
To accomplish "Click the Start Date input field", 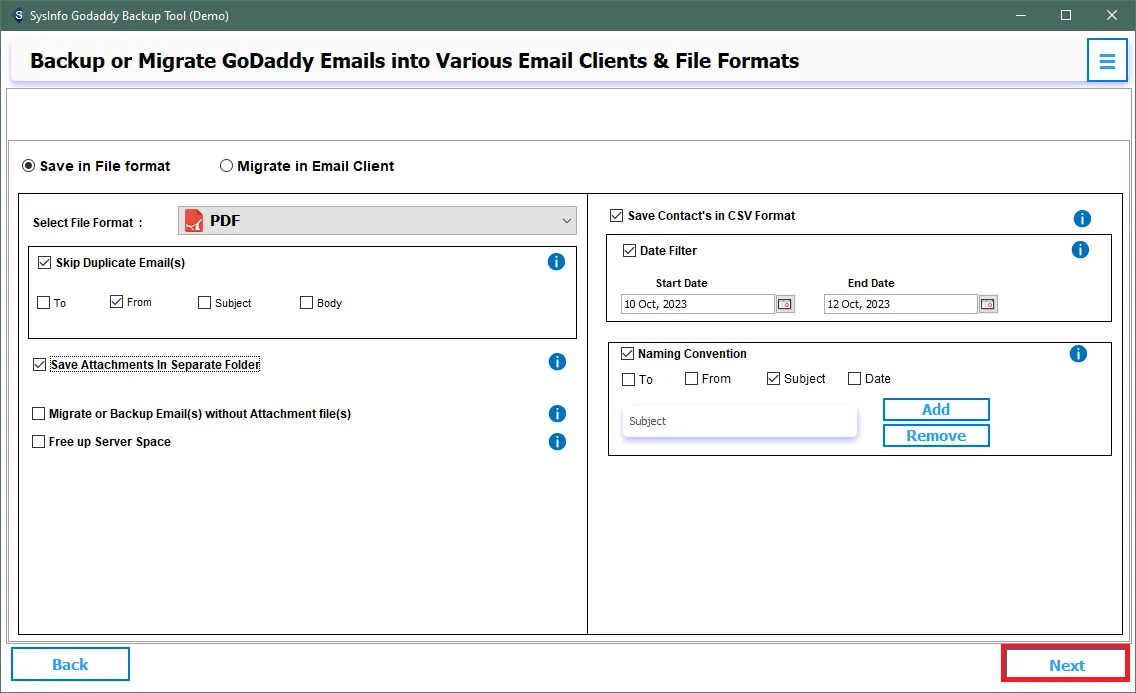I will (697, 304).
